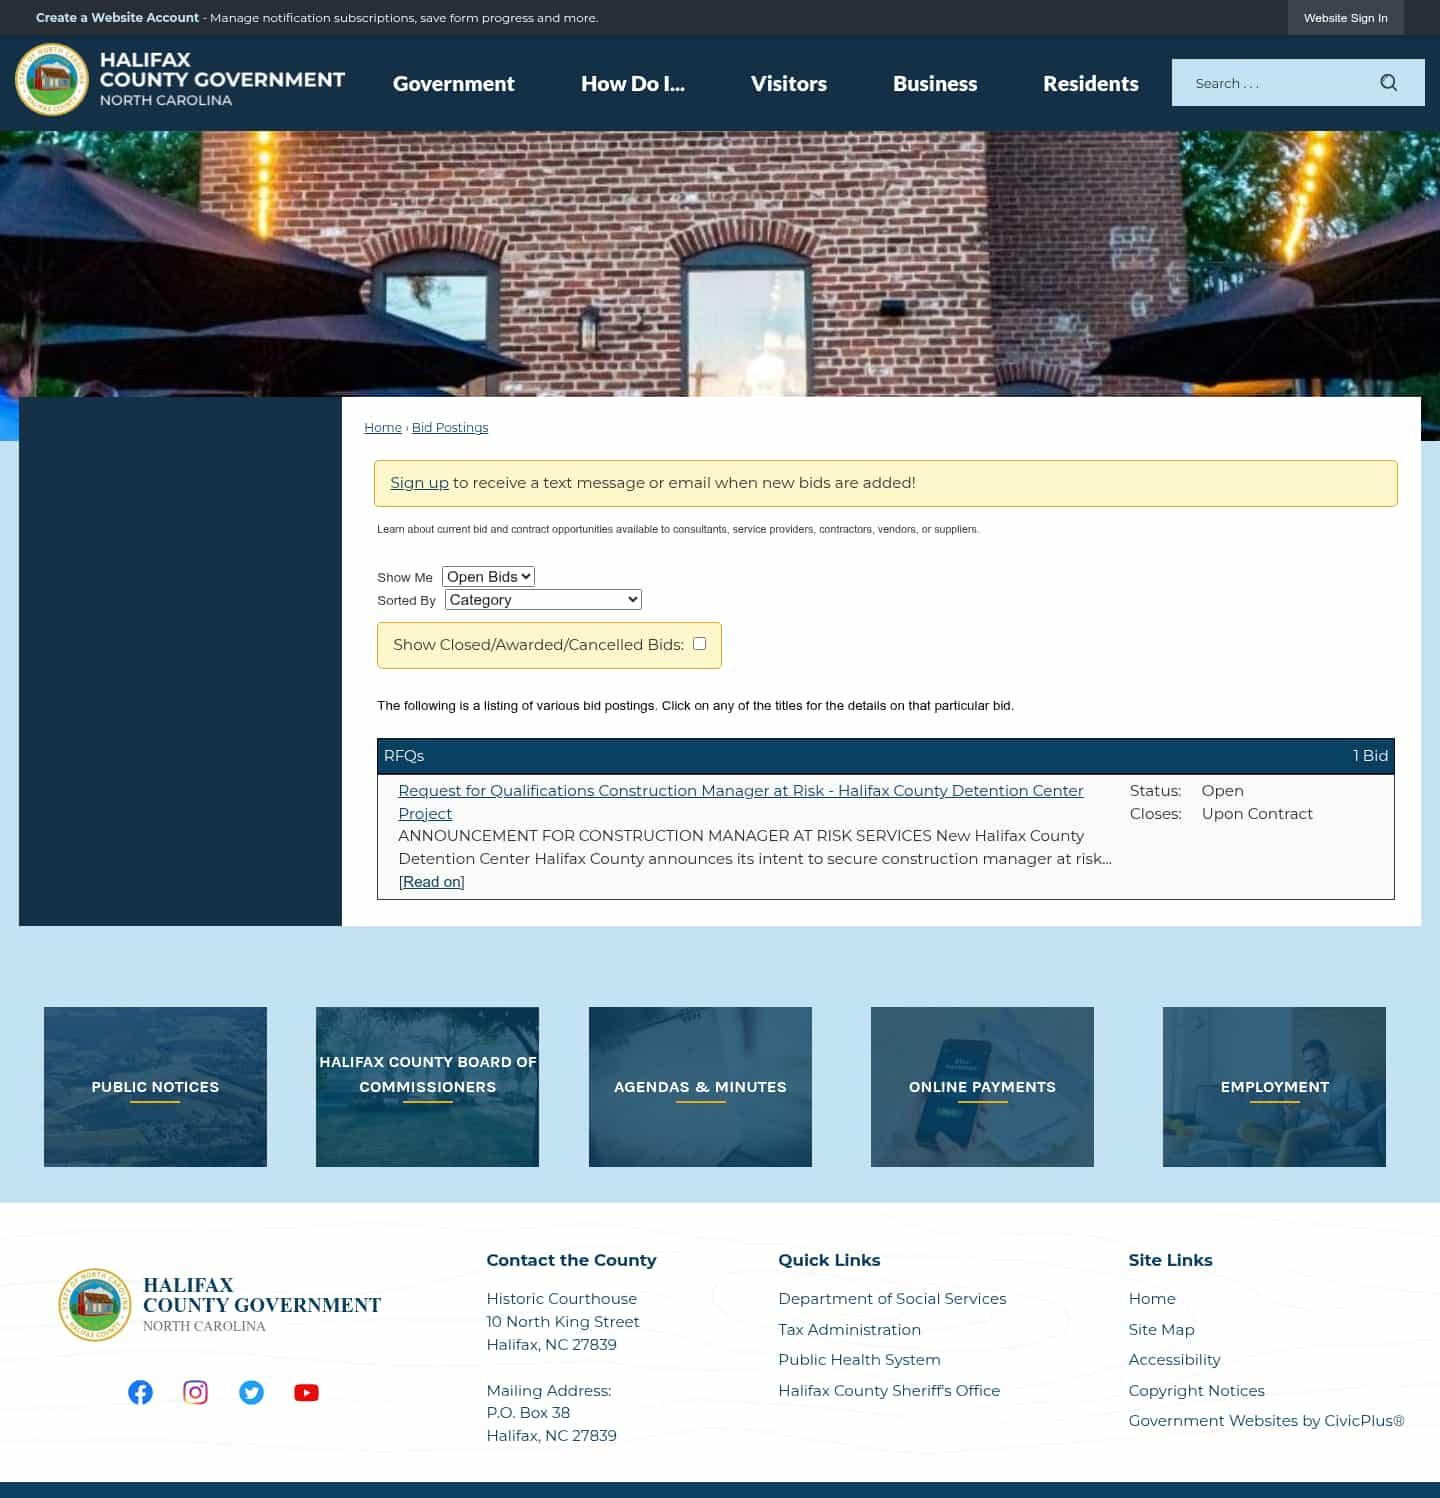This screenshot has width=1440, height=1498.
Task: Open Copyright Notices link
Action: point(1196,1390)
